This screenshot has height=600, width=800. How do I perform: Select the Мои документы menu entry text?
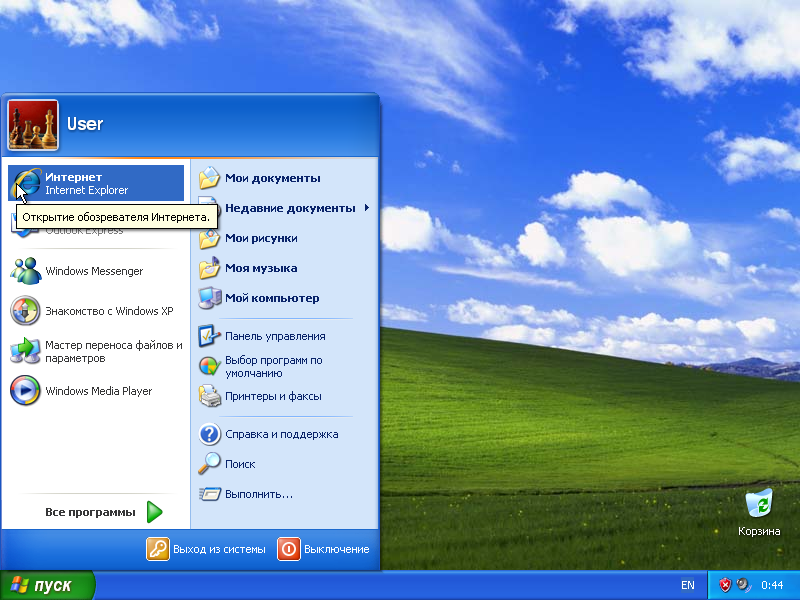(273, 178)
